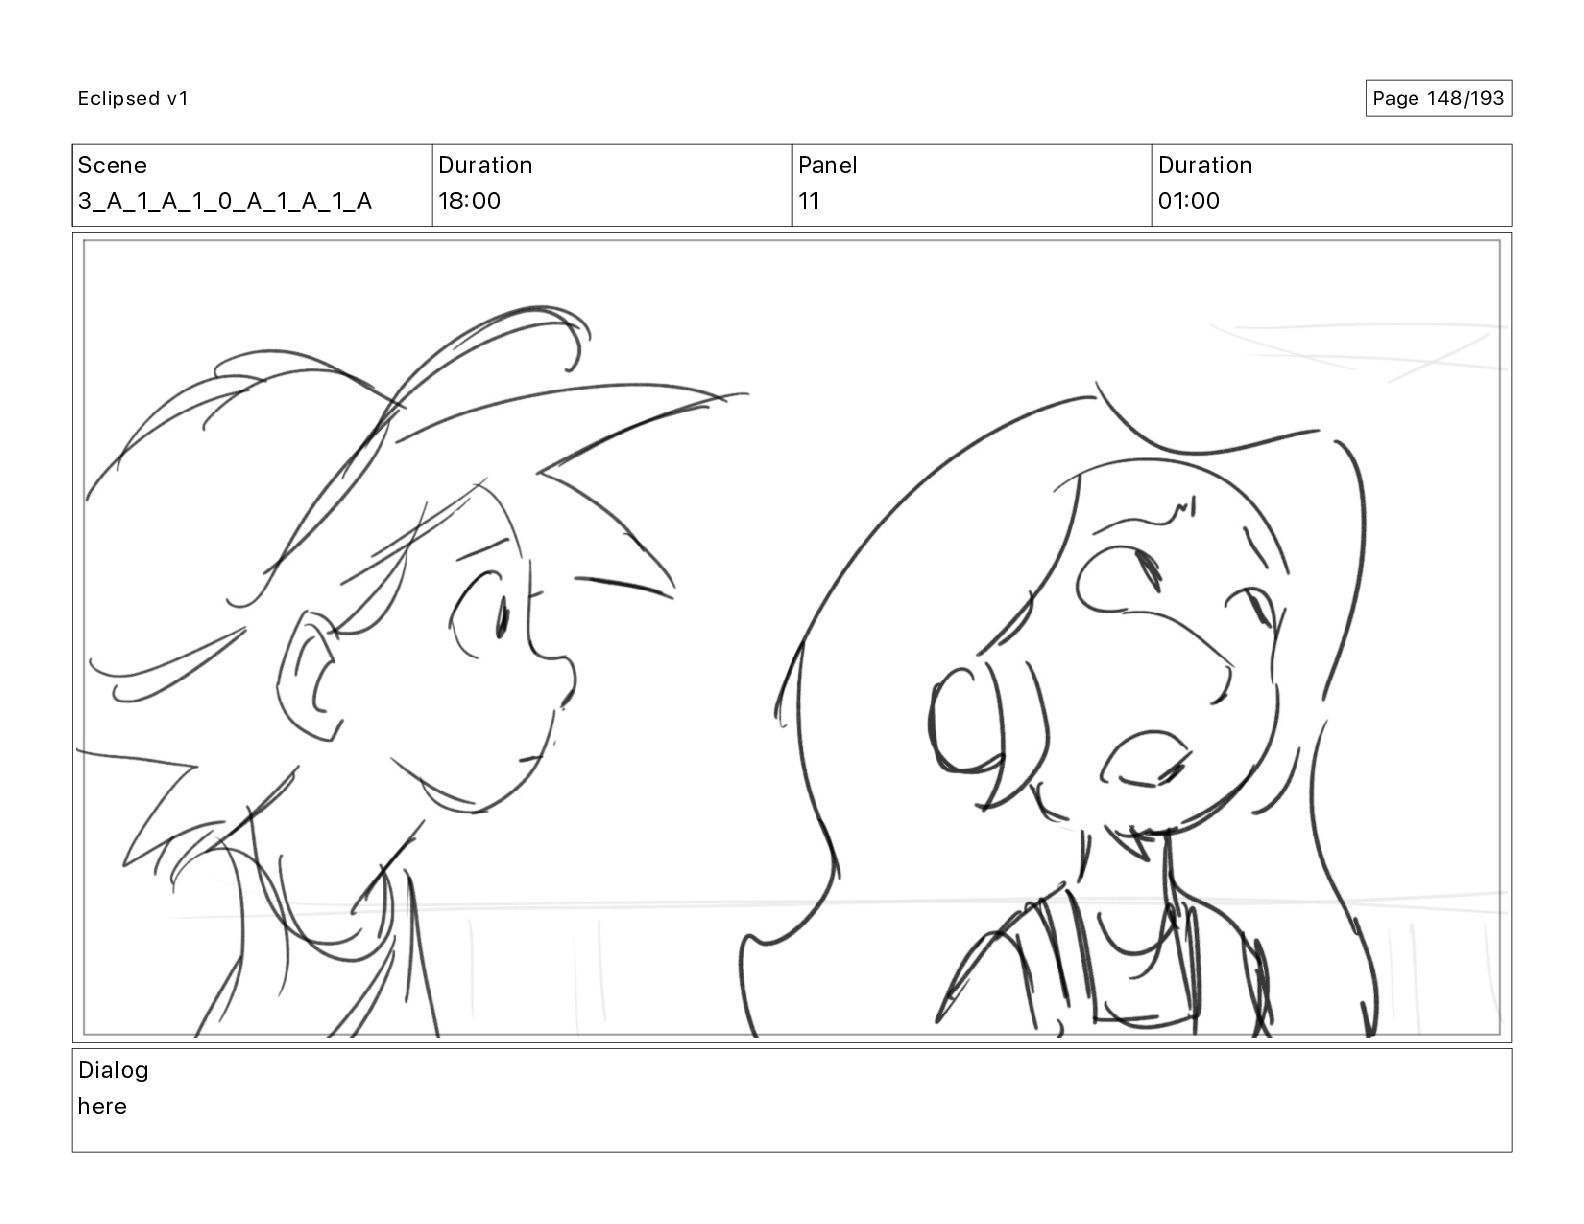Click the 'Panel' header label

(x=828, y=165)
